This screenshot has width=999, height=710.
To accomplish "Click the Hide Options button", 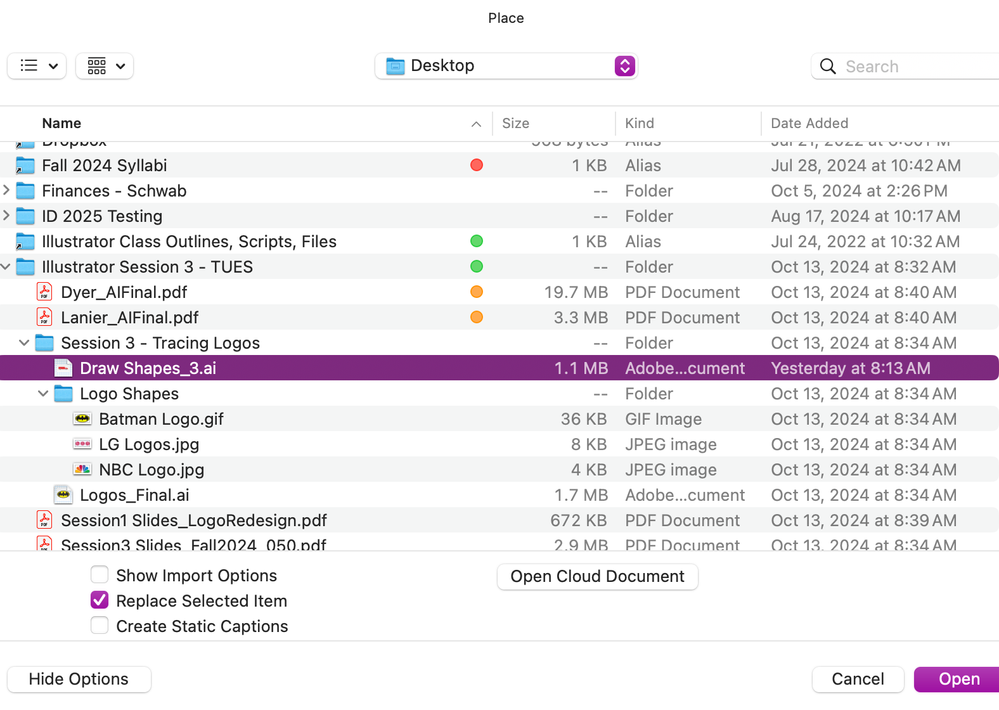I will pyautogui.click(x=78, y=679).
